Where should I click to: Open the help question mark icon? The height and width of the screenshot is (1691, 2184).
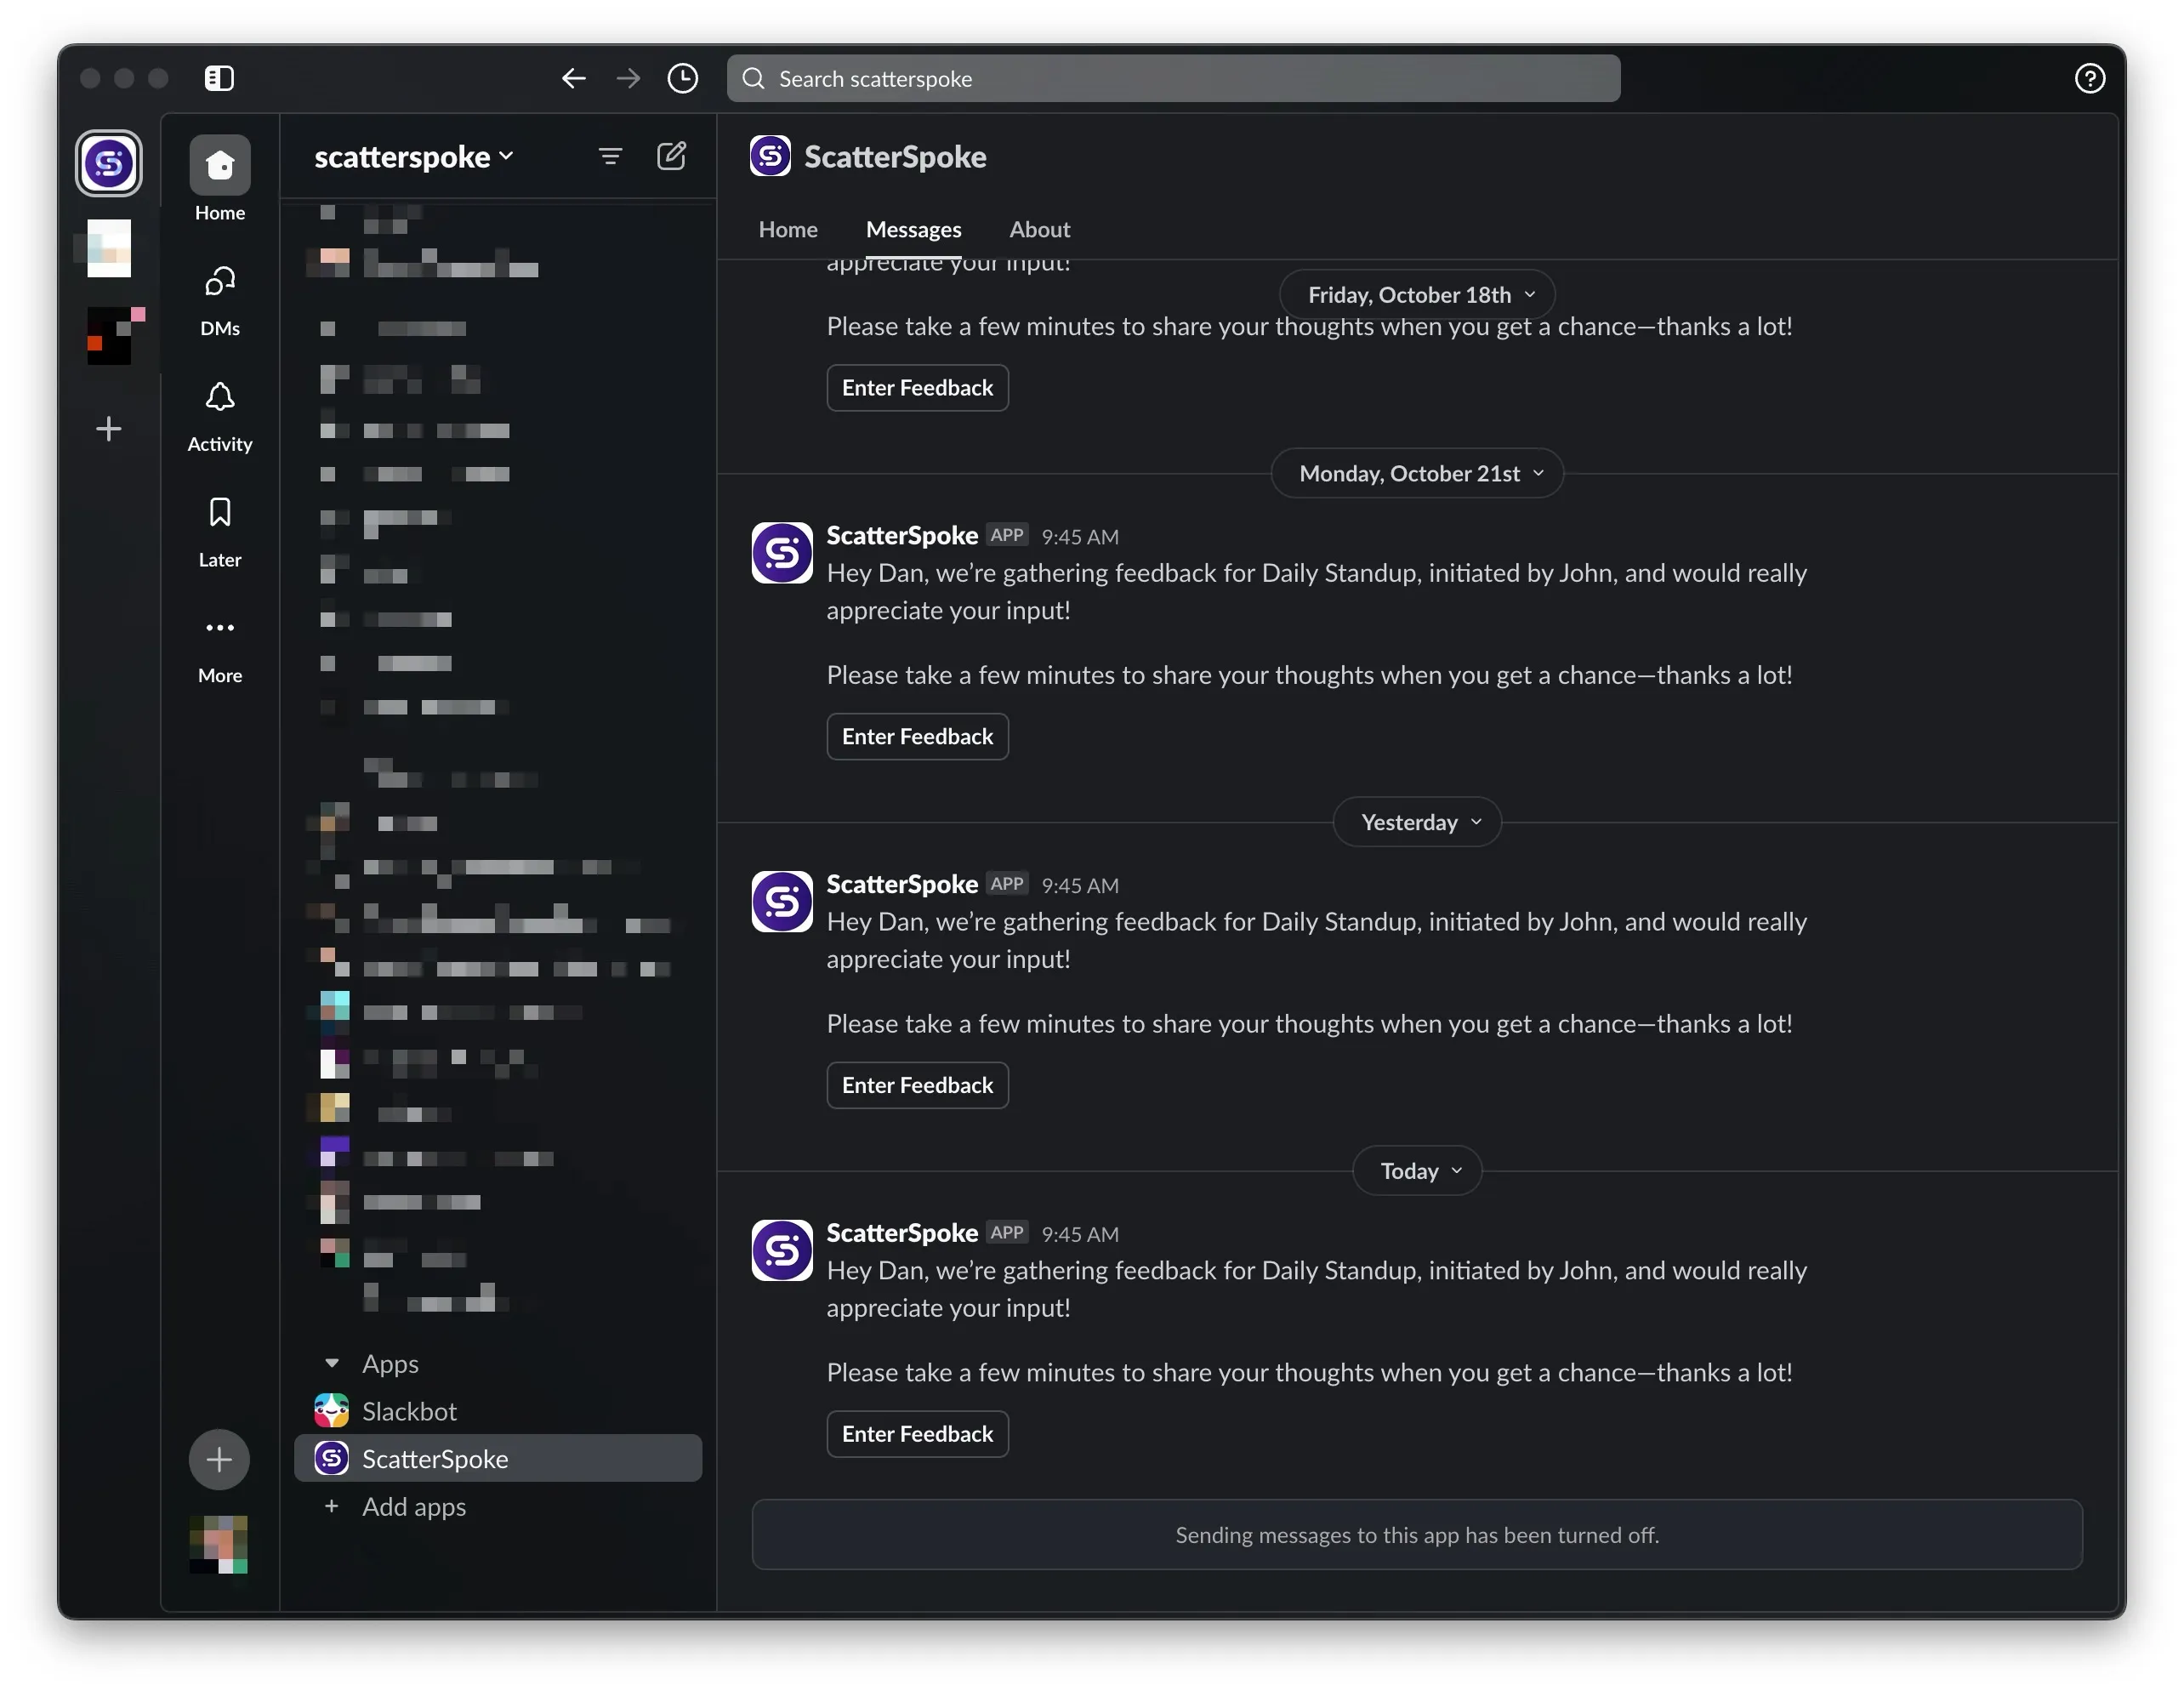2089,78
